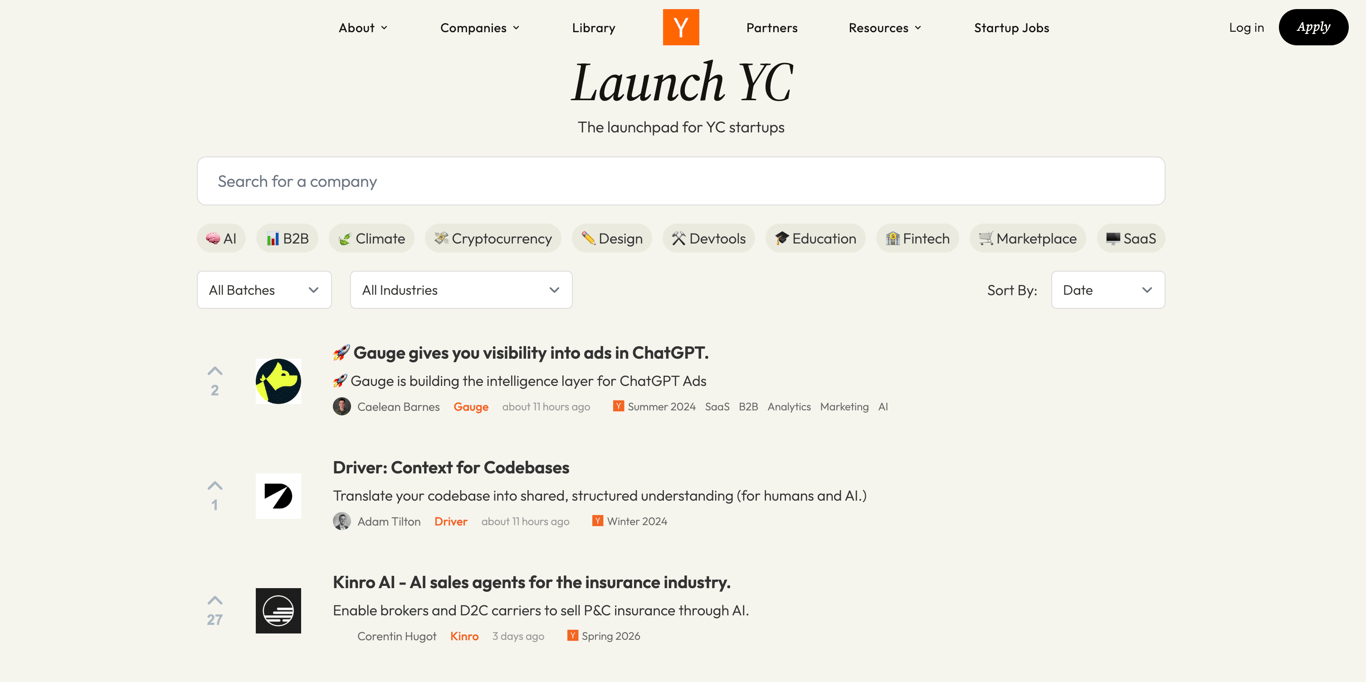
Task: Click the SaaS tag on Gauge post
Action: [x=717, y=407]
